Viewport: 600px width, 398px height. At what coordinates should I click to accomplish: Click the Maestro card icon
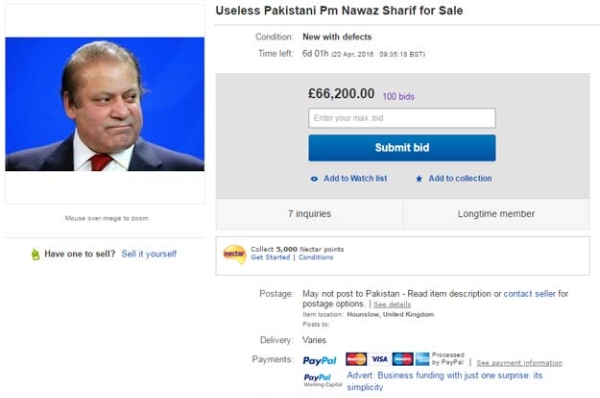point(403,359)
